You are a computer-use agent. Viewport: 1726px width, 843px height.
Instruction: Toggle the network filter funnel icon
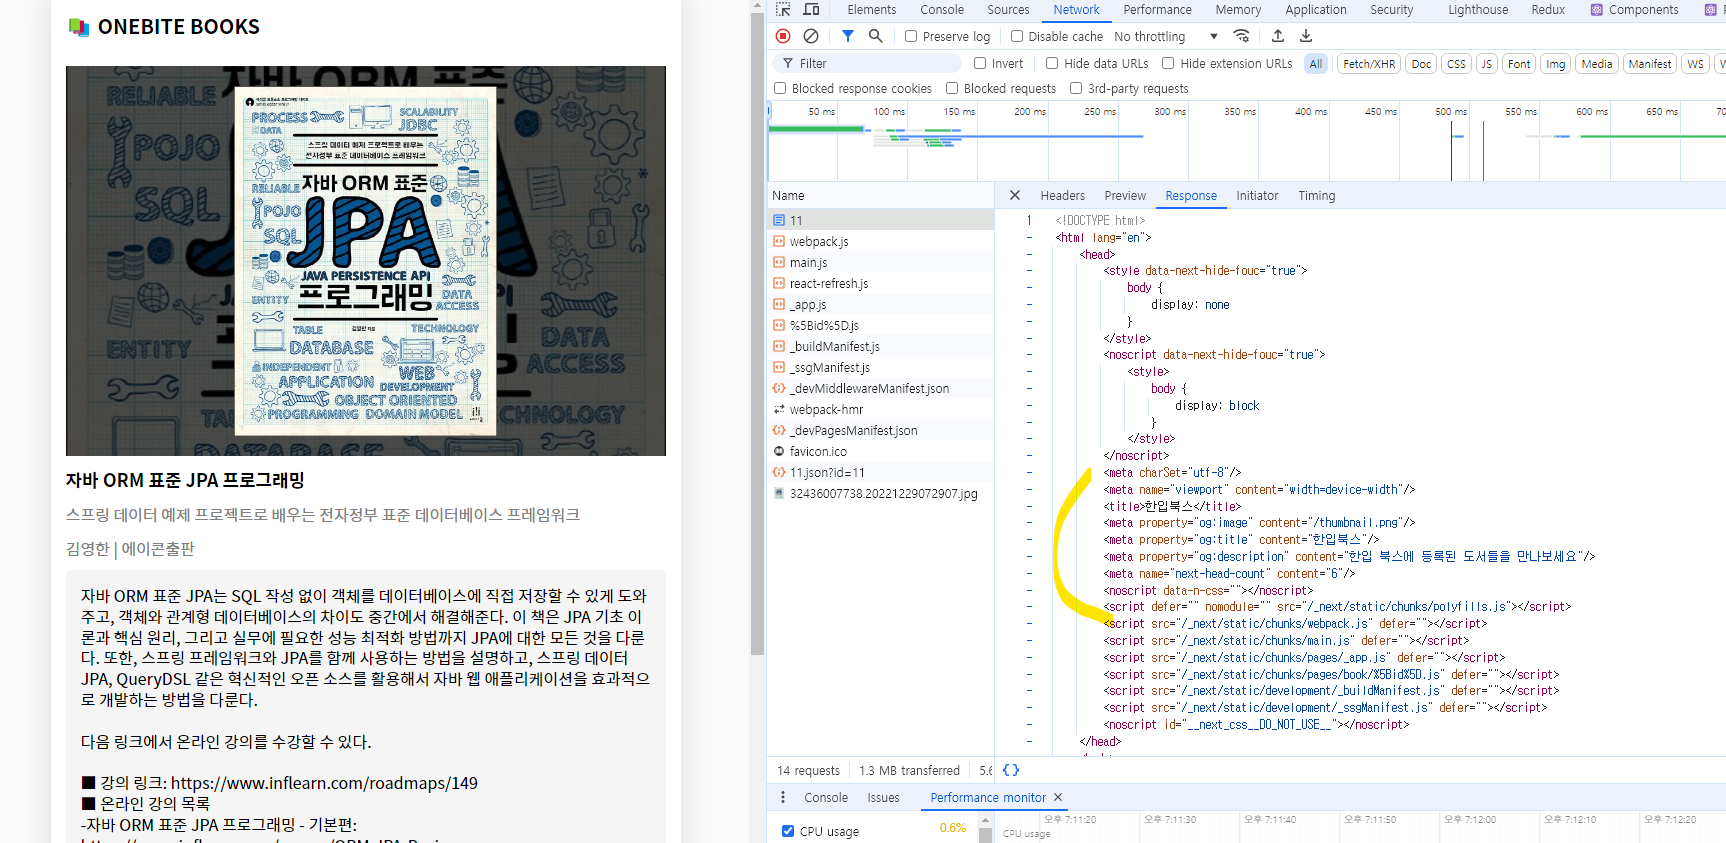(x=848, y=36)
